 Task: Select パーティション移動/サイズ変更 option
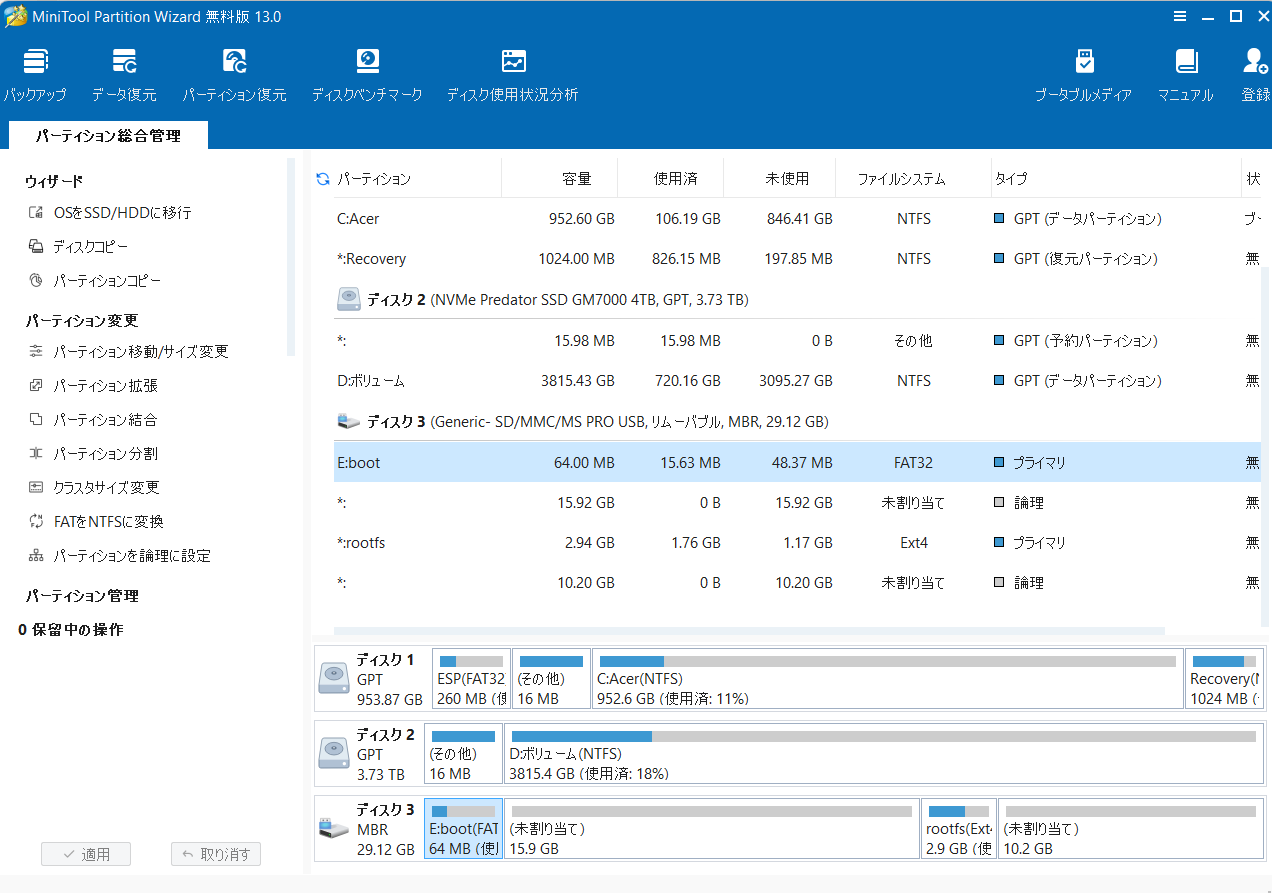pos(140,352)
